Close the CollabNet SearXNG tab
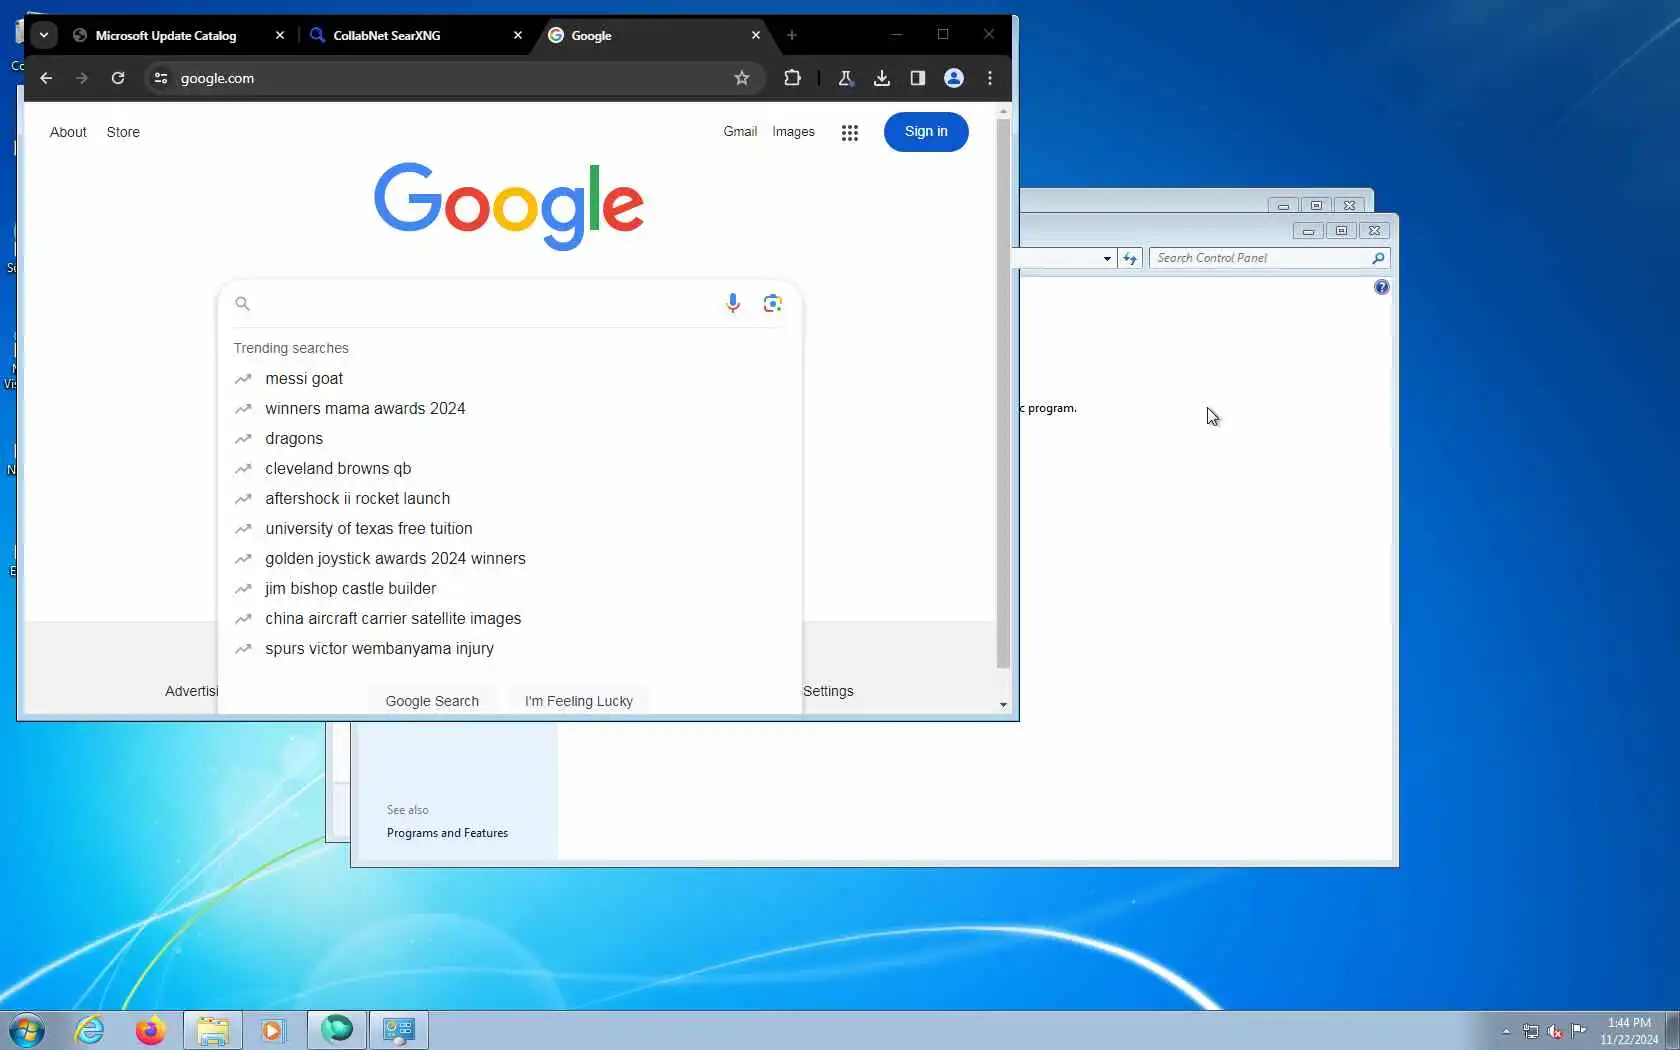The width and height of the screenshot is (1680, 1050). (x=518, y=35)
